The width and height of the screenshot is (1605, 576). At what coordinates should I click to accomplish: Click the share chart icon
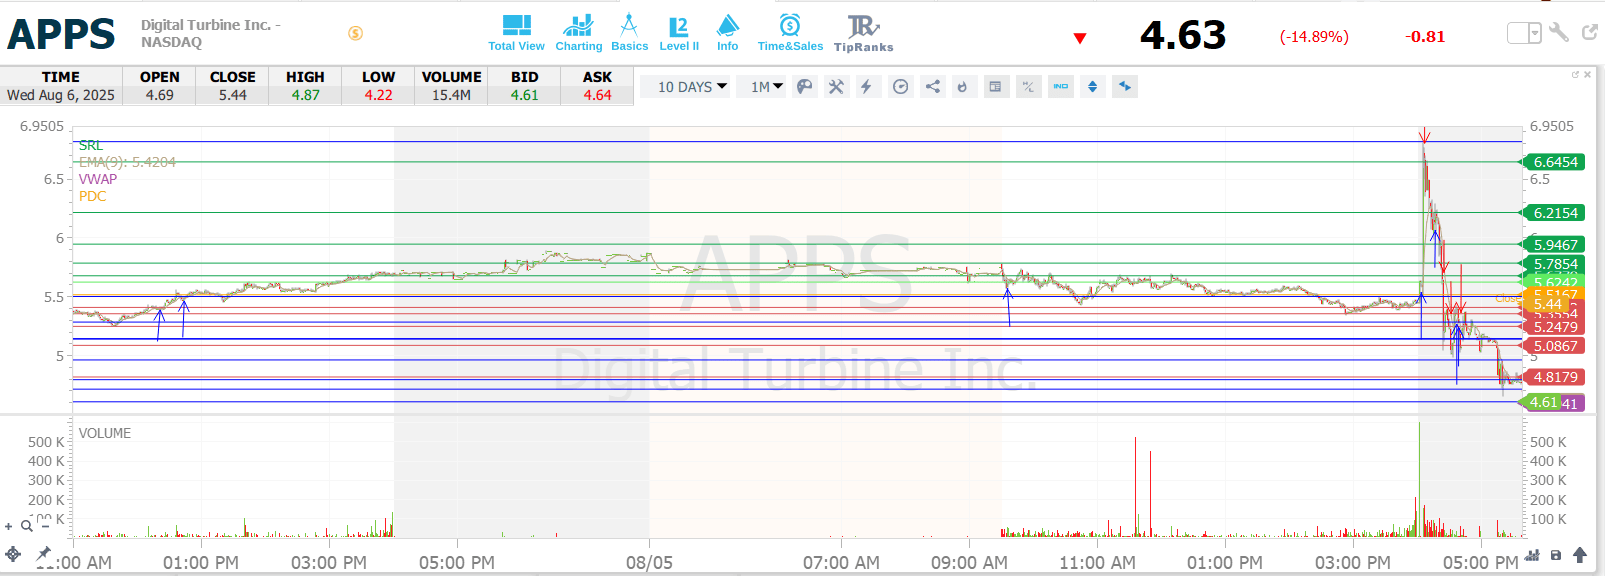click(x=932, y=87)
